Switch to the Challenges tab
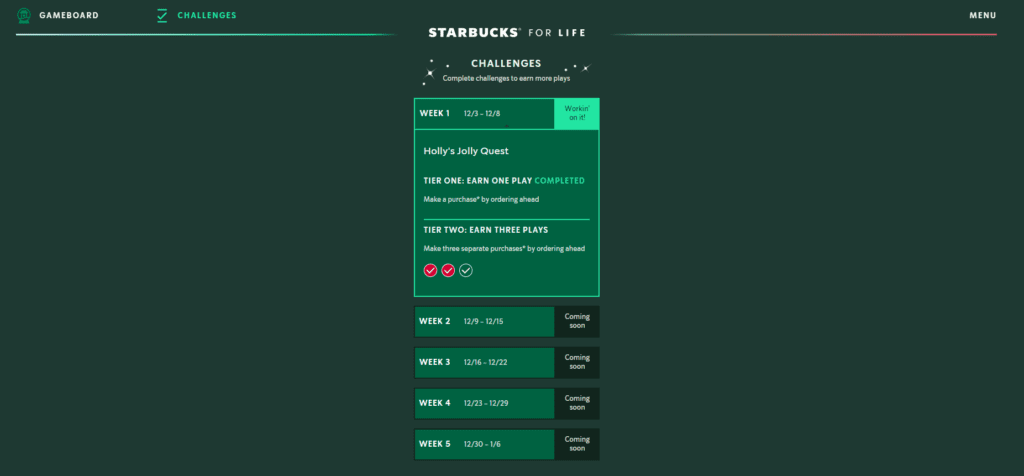The image size is (1024, 476). 206,15
